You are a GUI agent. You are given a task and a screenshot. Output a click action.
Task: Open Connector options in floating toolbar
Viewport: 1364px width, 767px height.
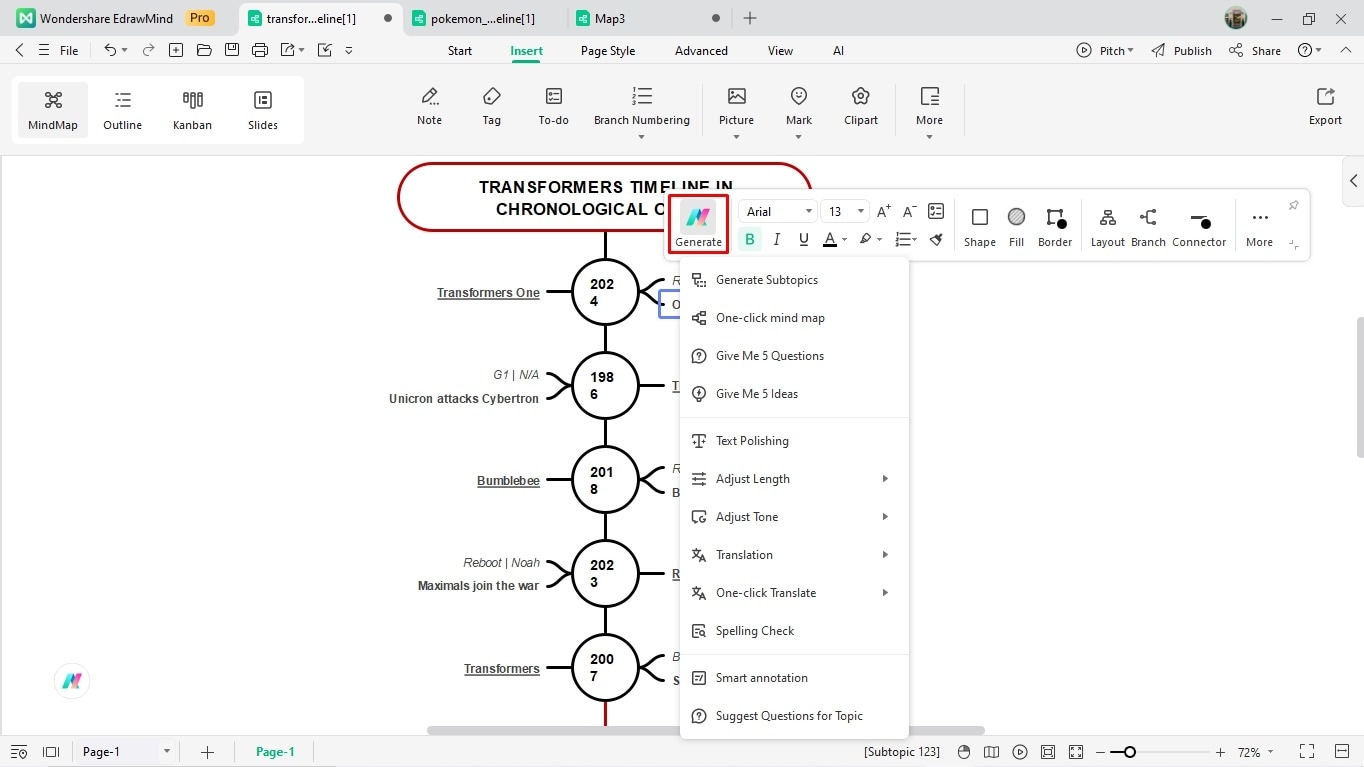pos(1199,227)
